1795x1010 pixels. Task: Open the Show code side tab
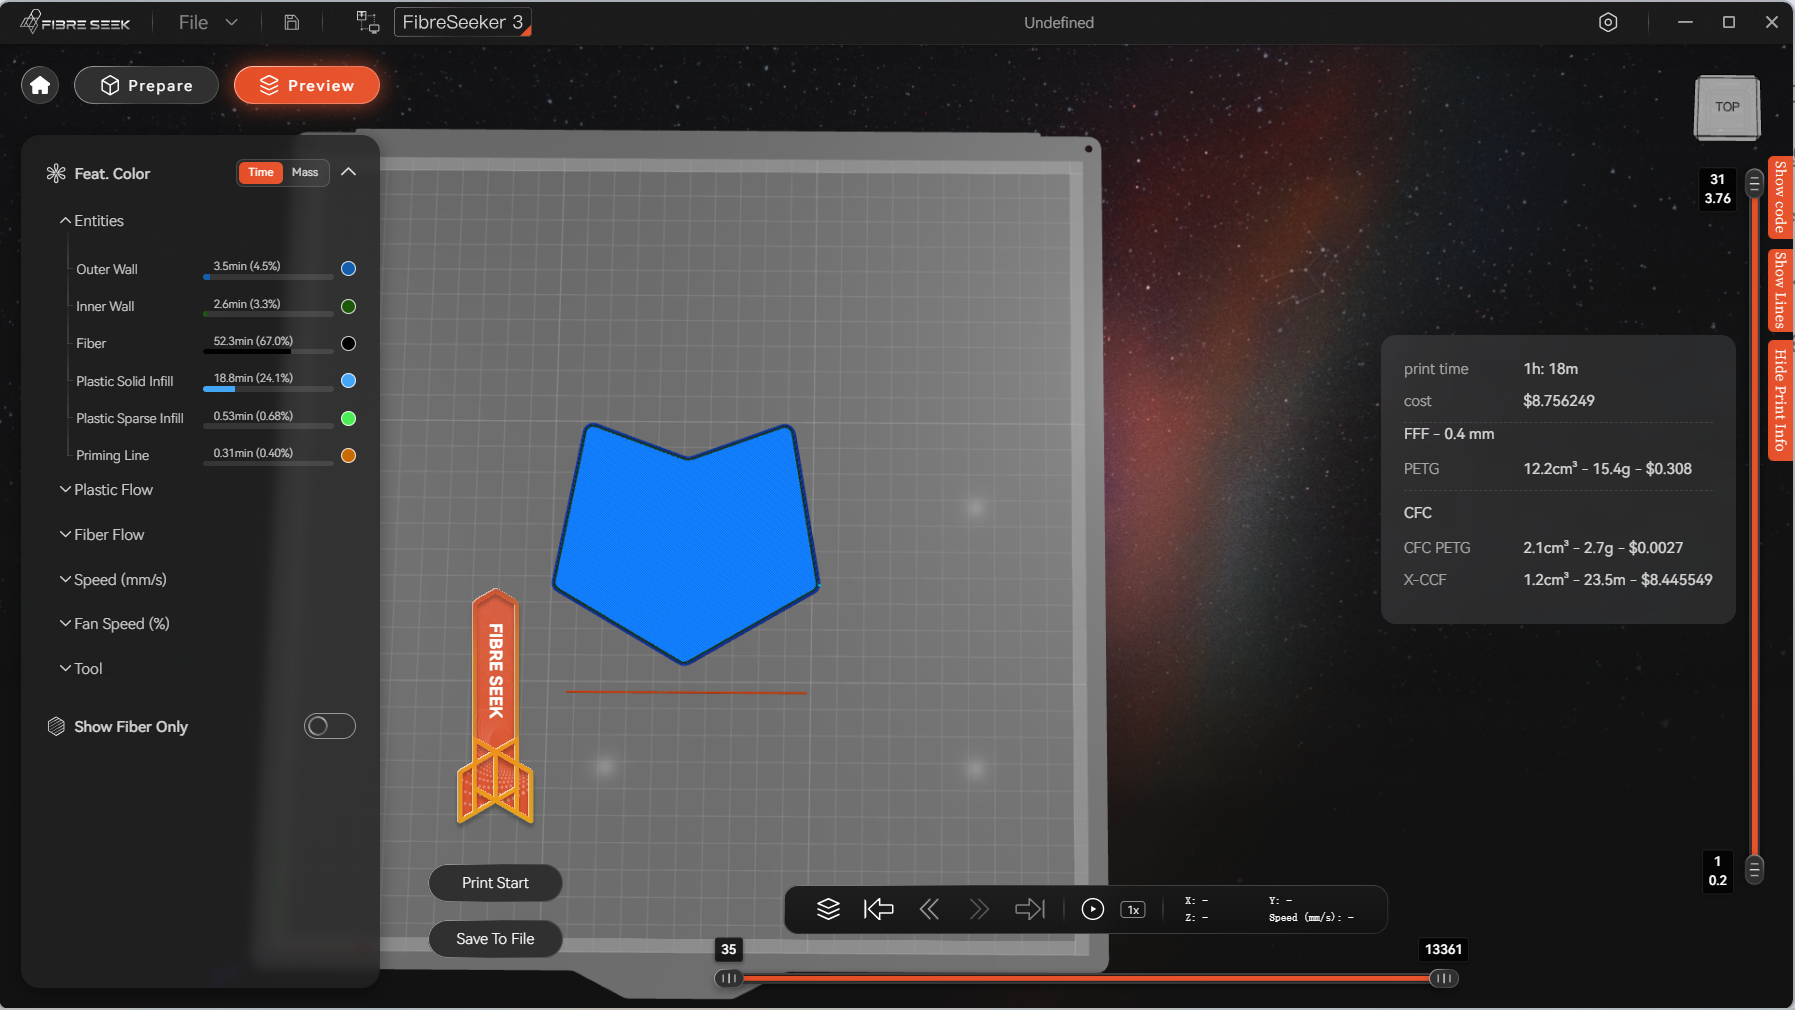pyautogui.click(x=1780, y=197)
